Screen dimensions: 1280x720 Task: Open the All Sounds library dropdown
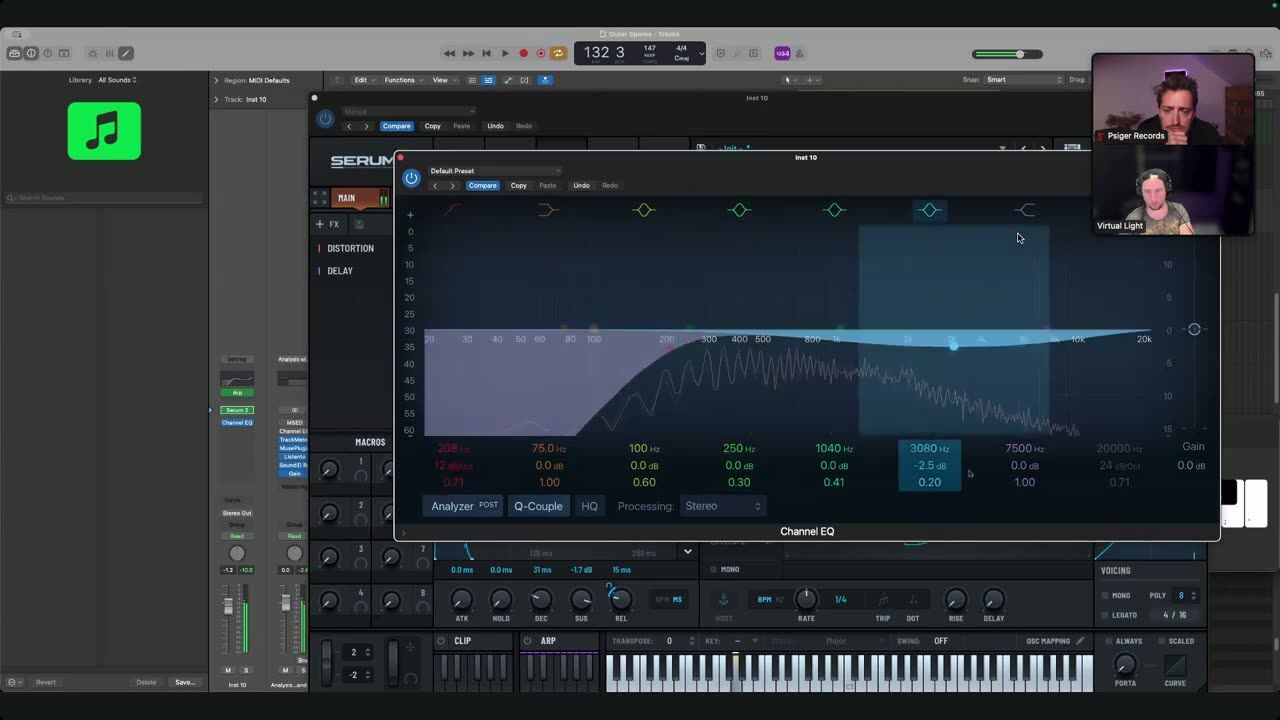click(117, 80)
